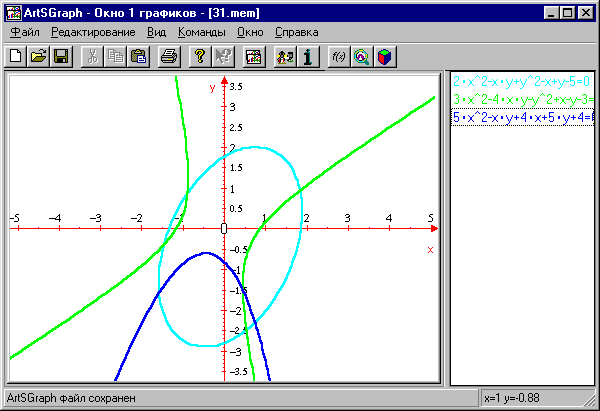Screen dimensions: 600x411
Task: Click the picture icon right of context help
Action: pos(253,56)
